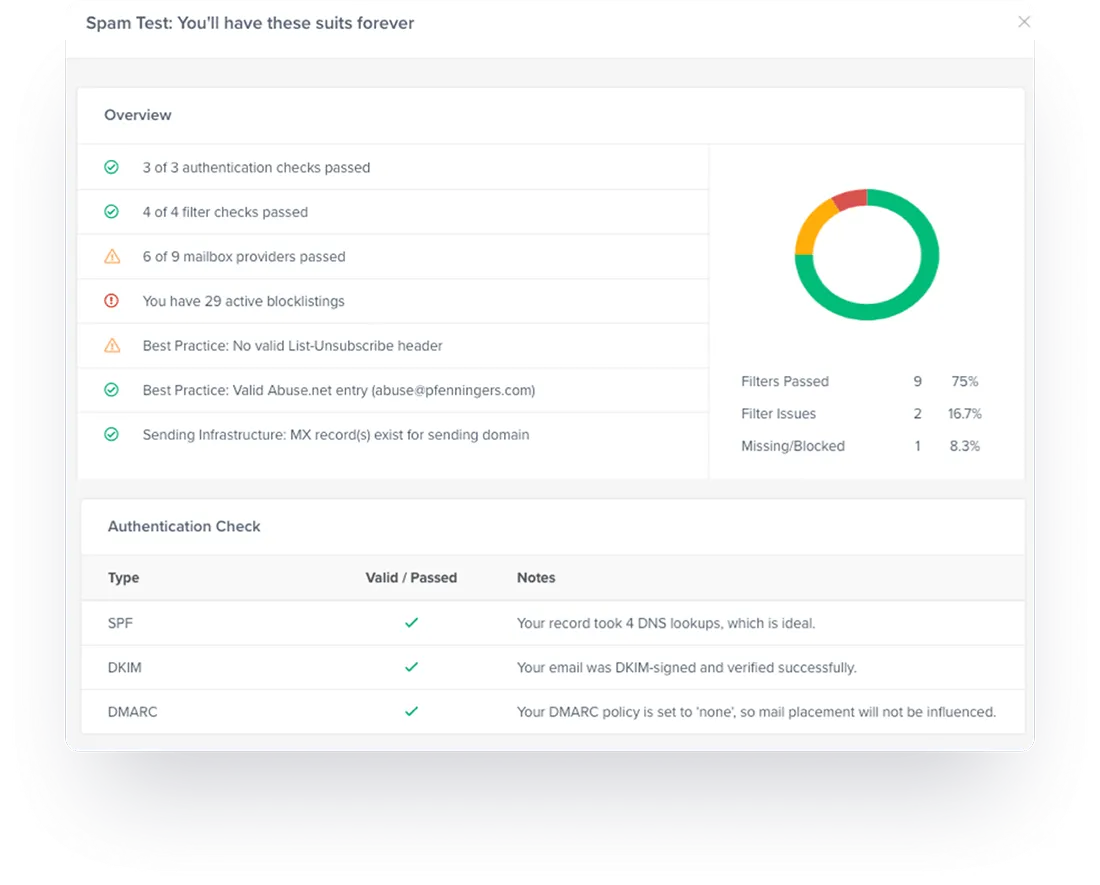Click the Filters Passed count 9
Screen dimensions: 1100x885
[918, 381]
